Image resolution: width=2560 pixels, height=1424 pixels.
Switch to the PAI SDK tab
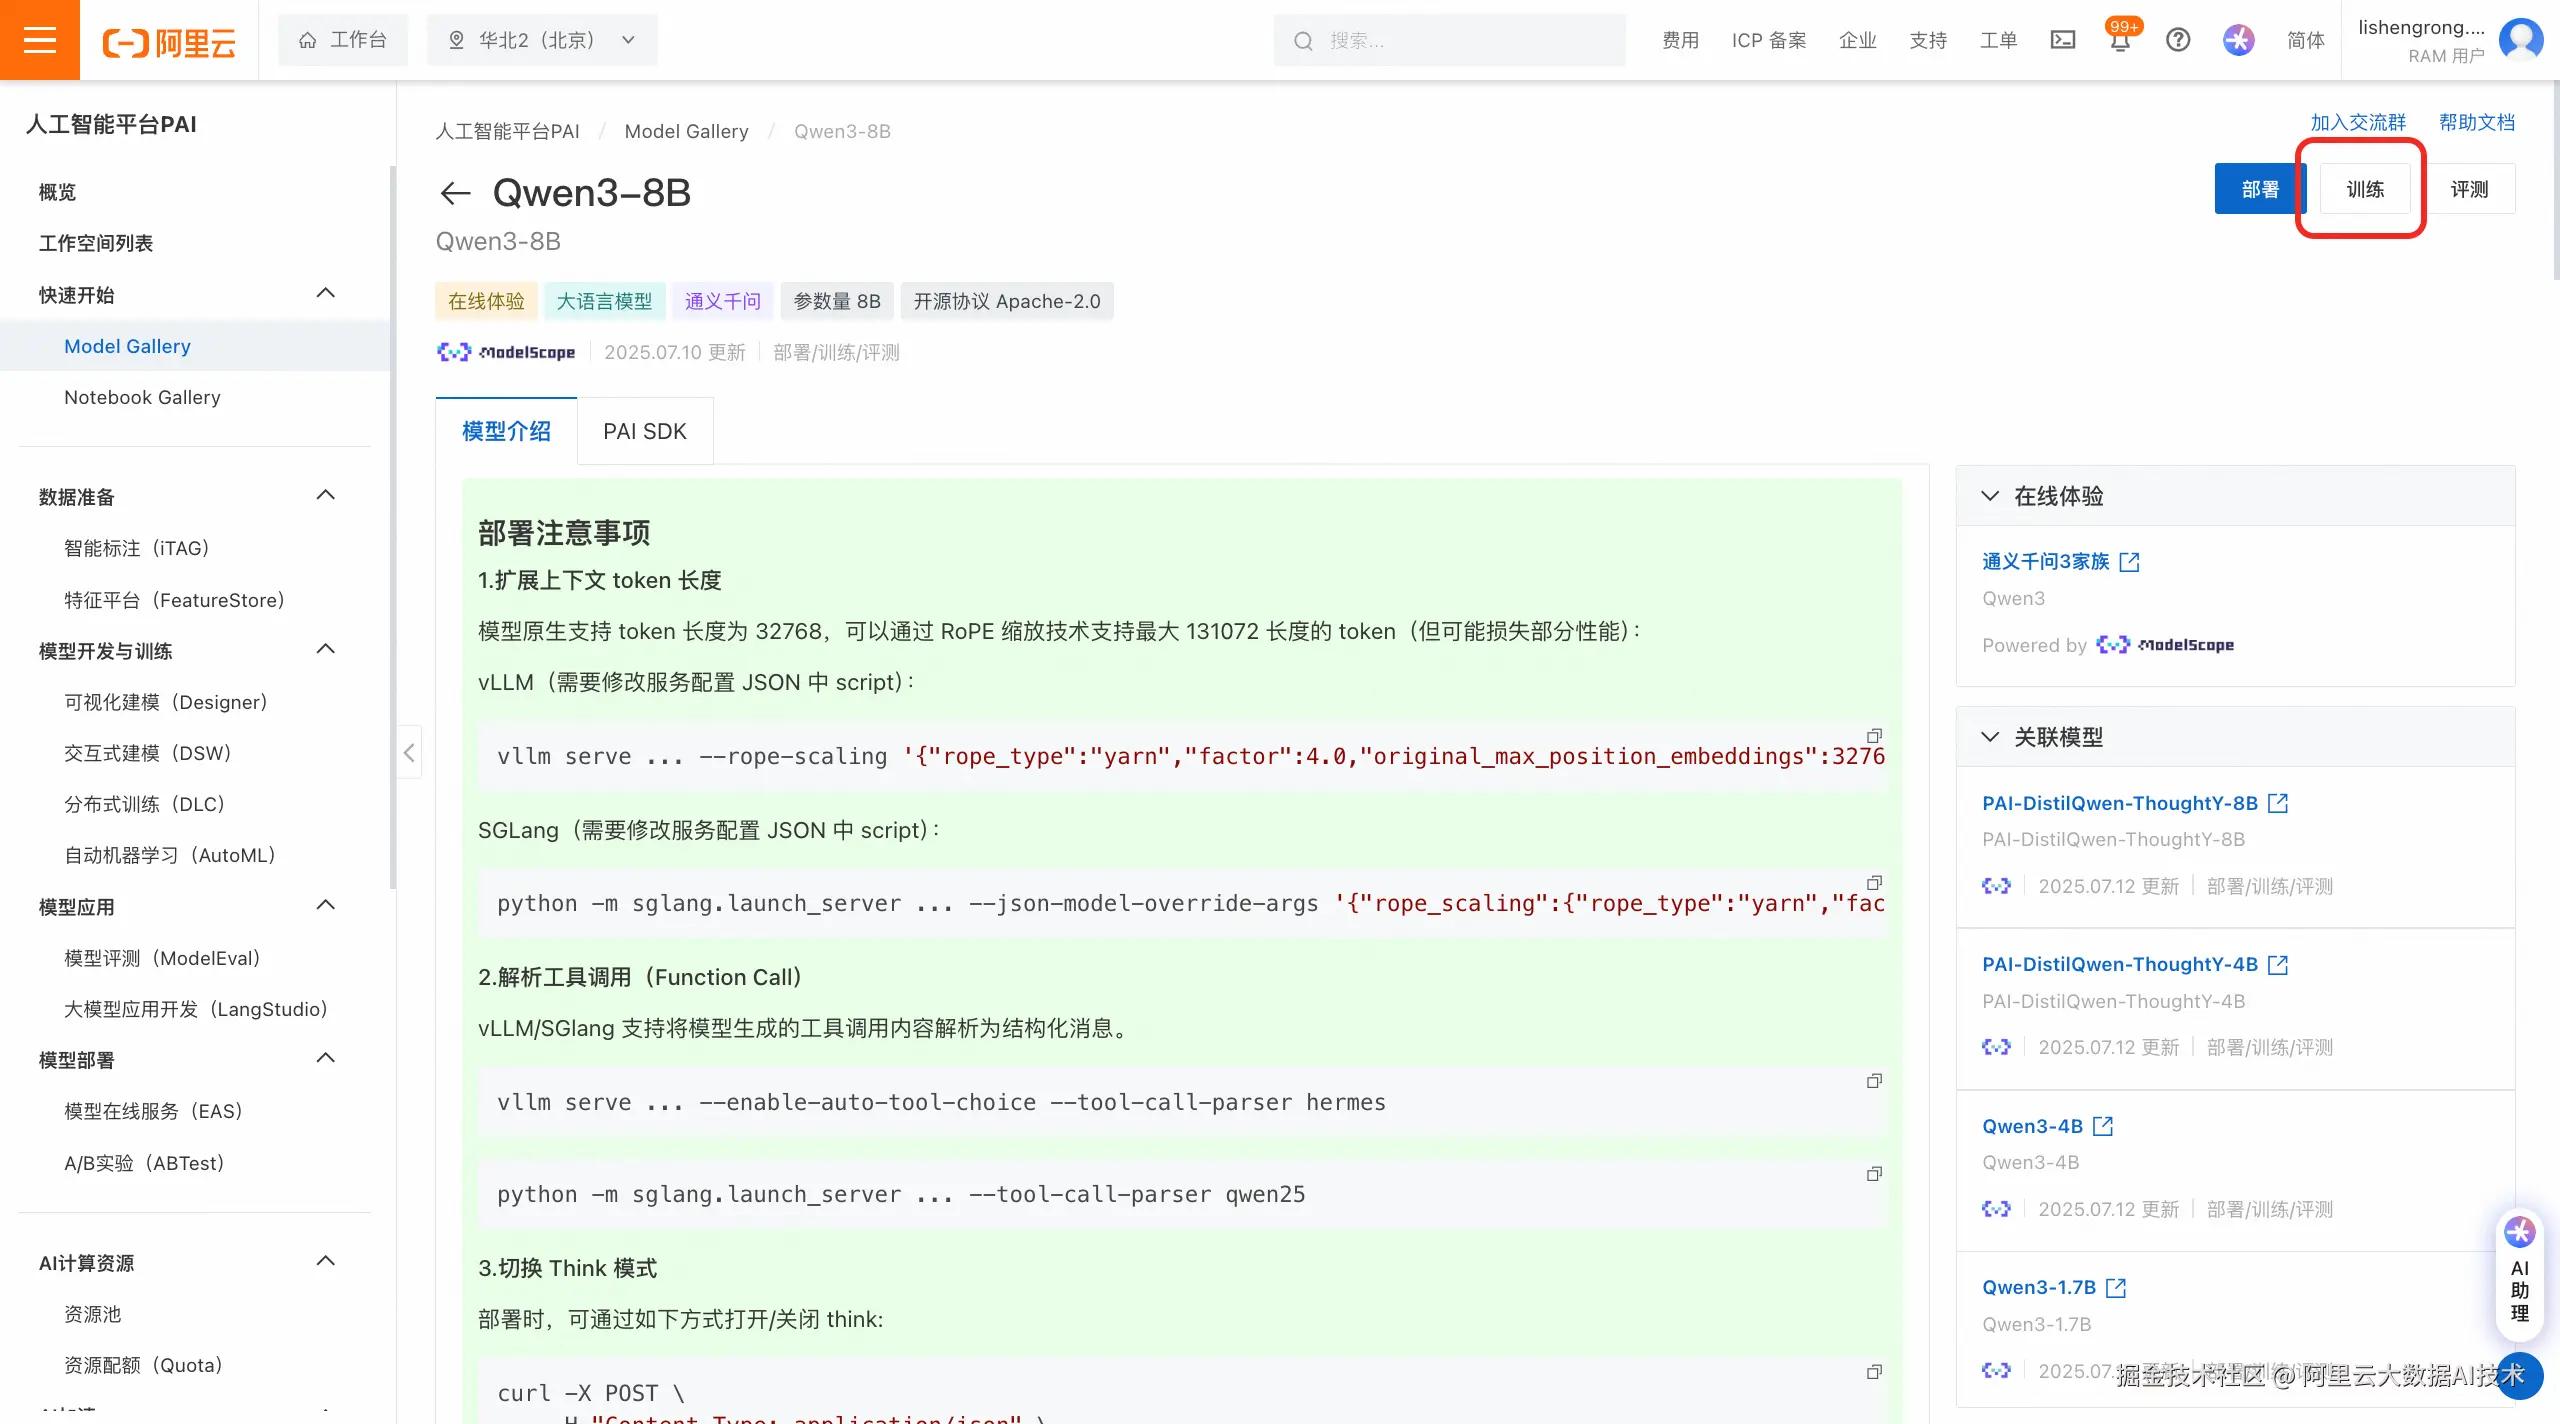645,431
